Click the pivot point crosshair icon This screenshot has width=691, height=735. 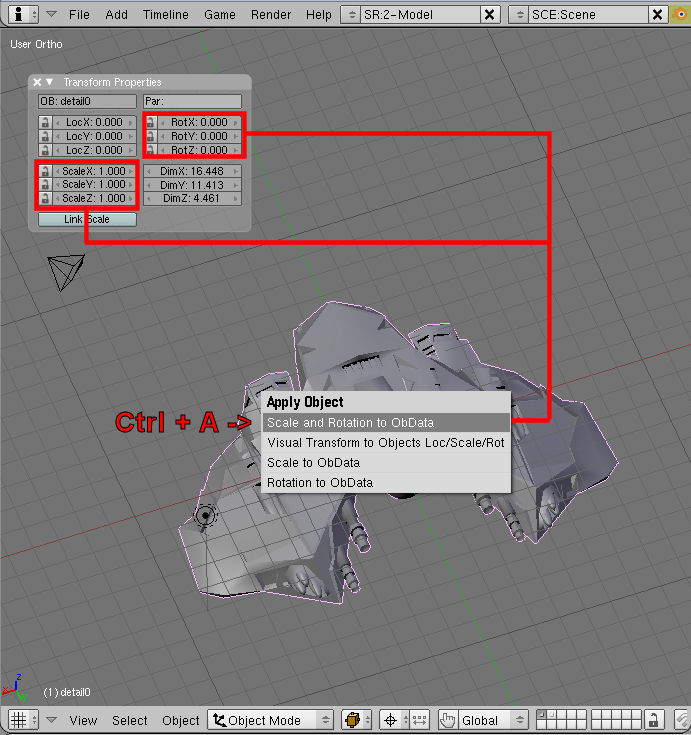391,720
